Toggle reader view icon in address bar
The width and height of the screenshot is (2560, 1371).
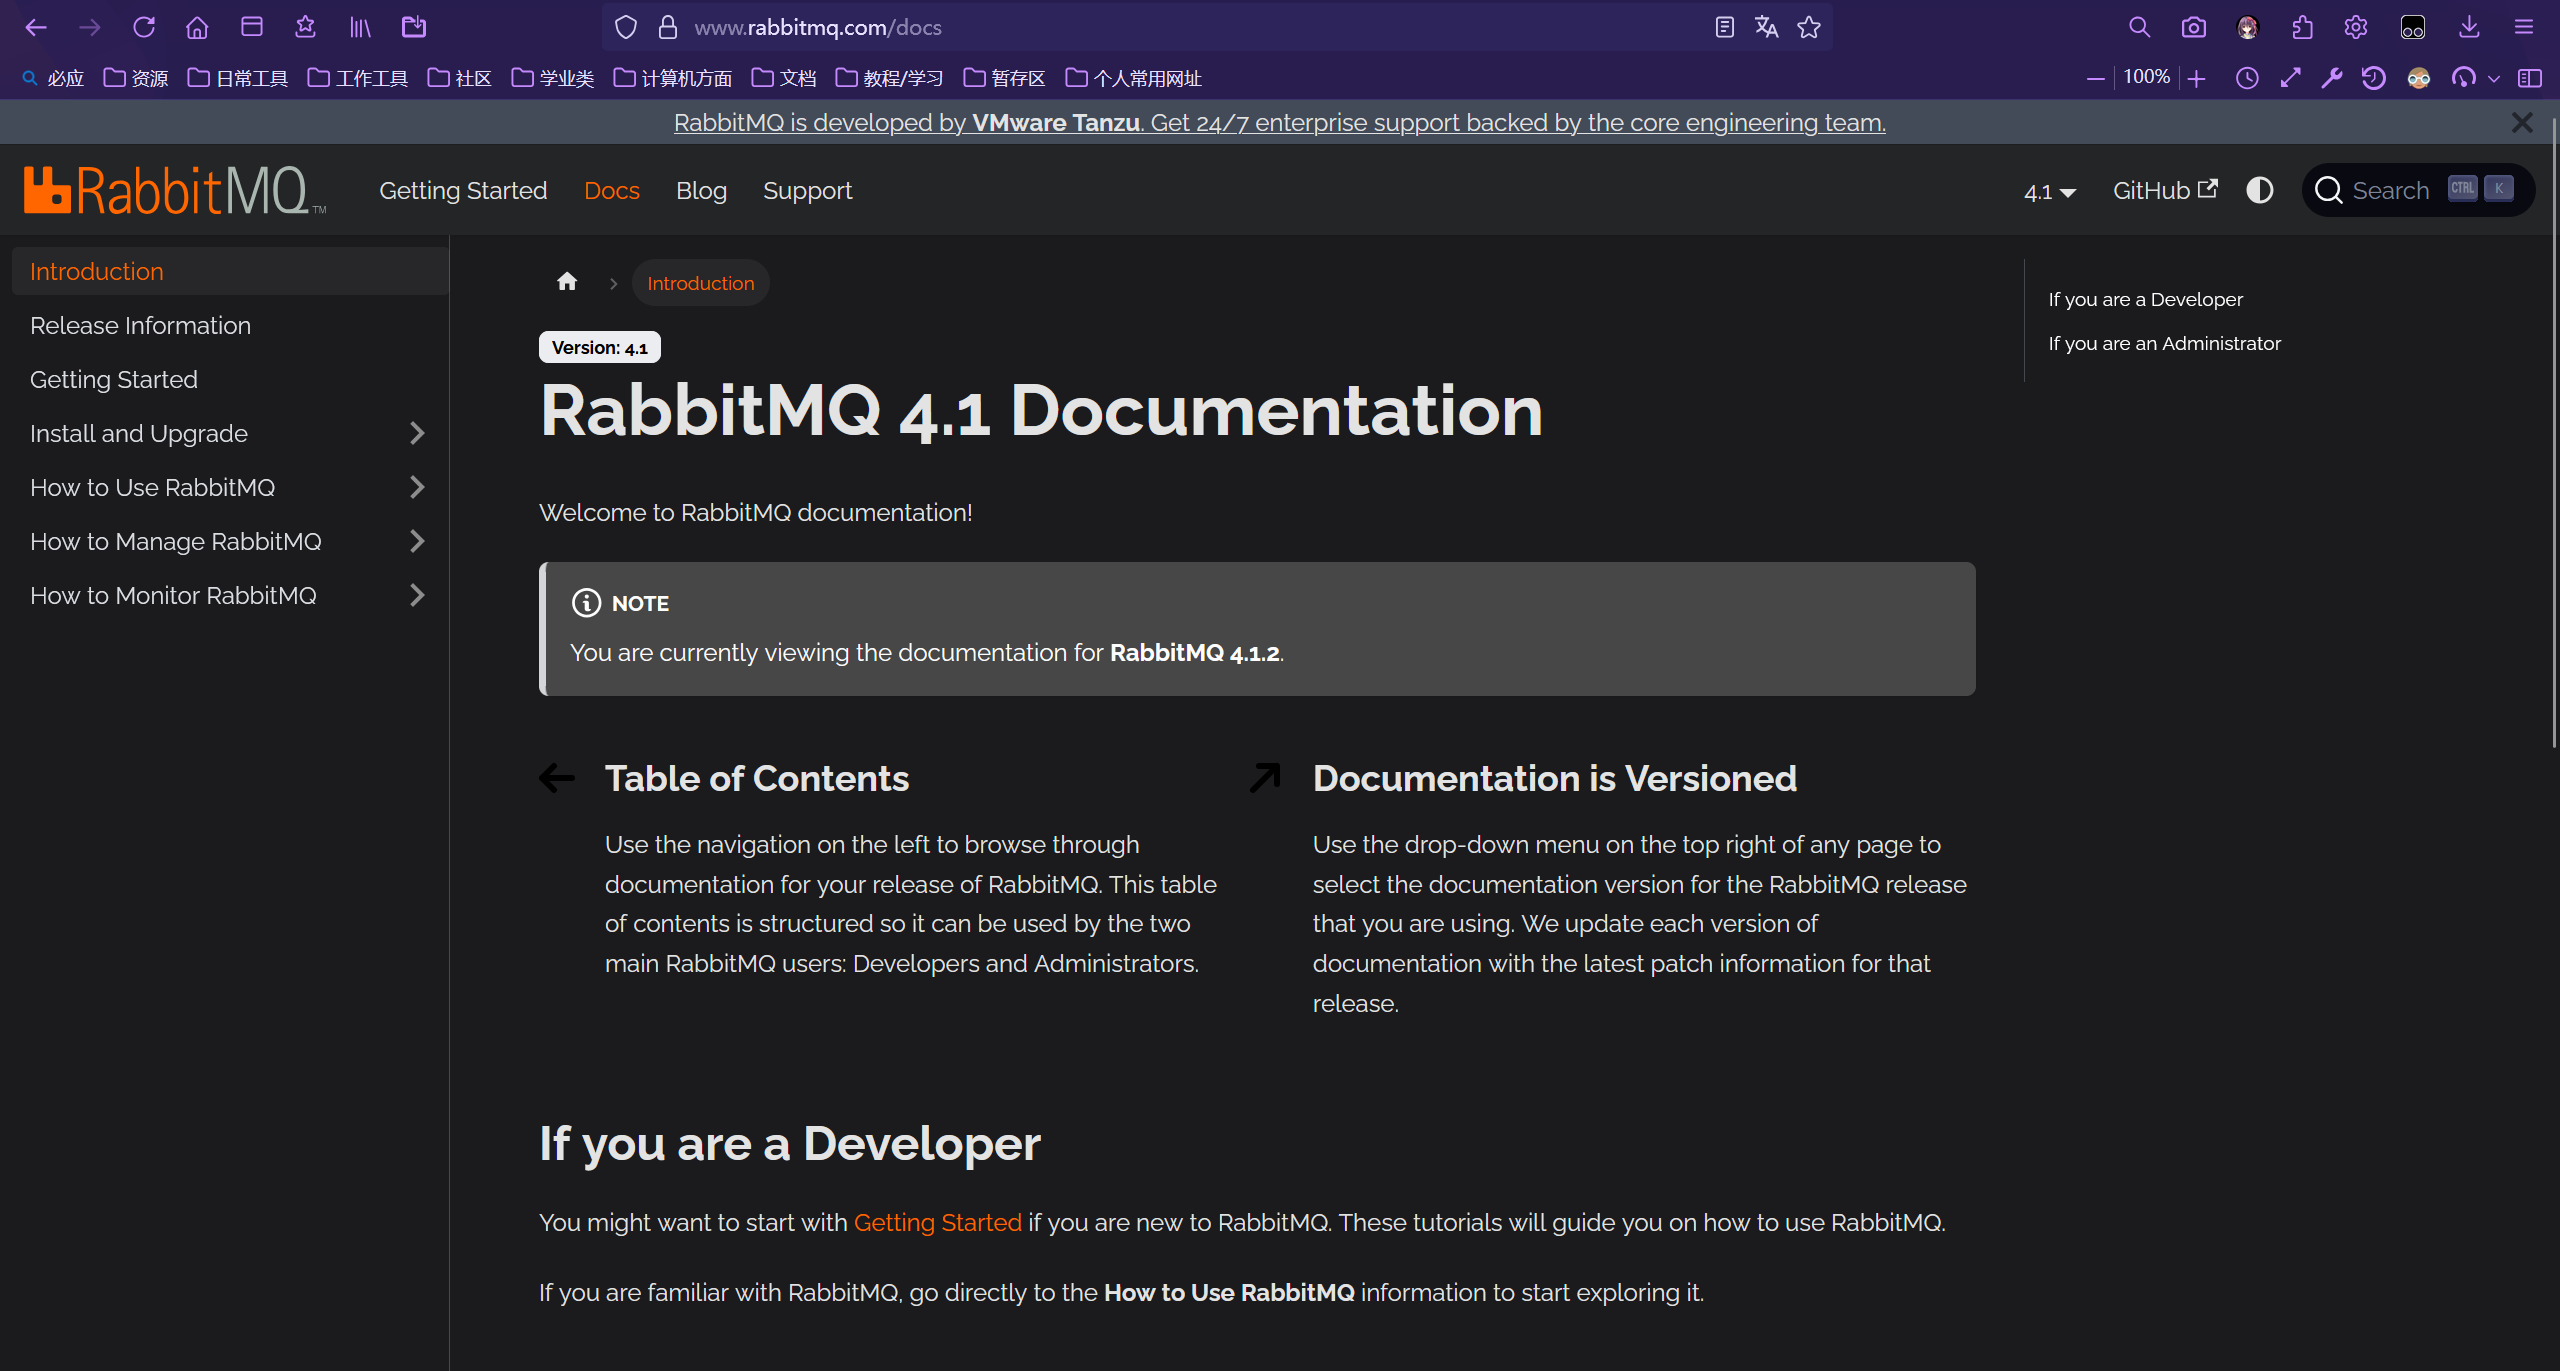[1724, 27]
